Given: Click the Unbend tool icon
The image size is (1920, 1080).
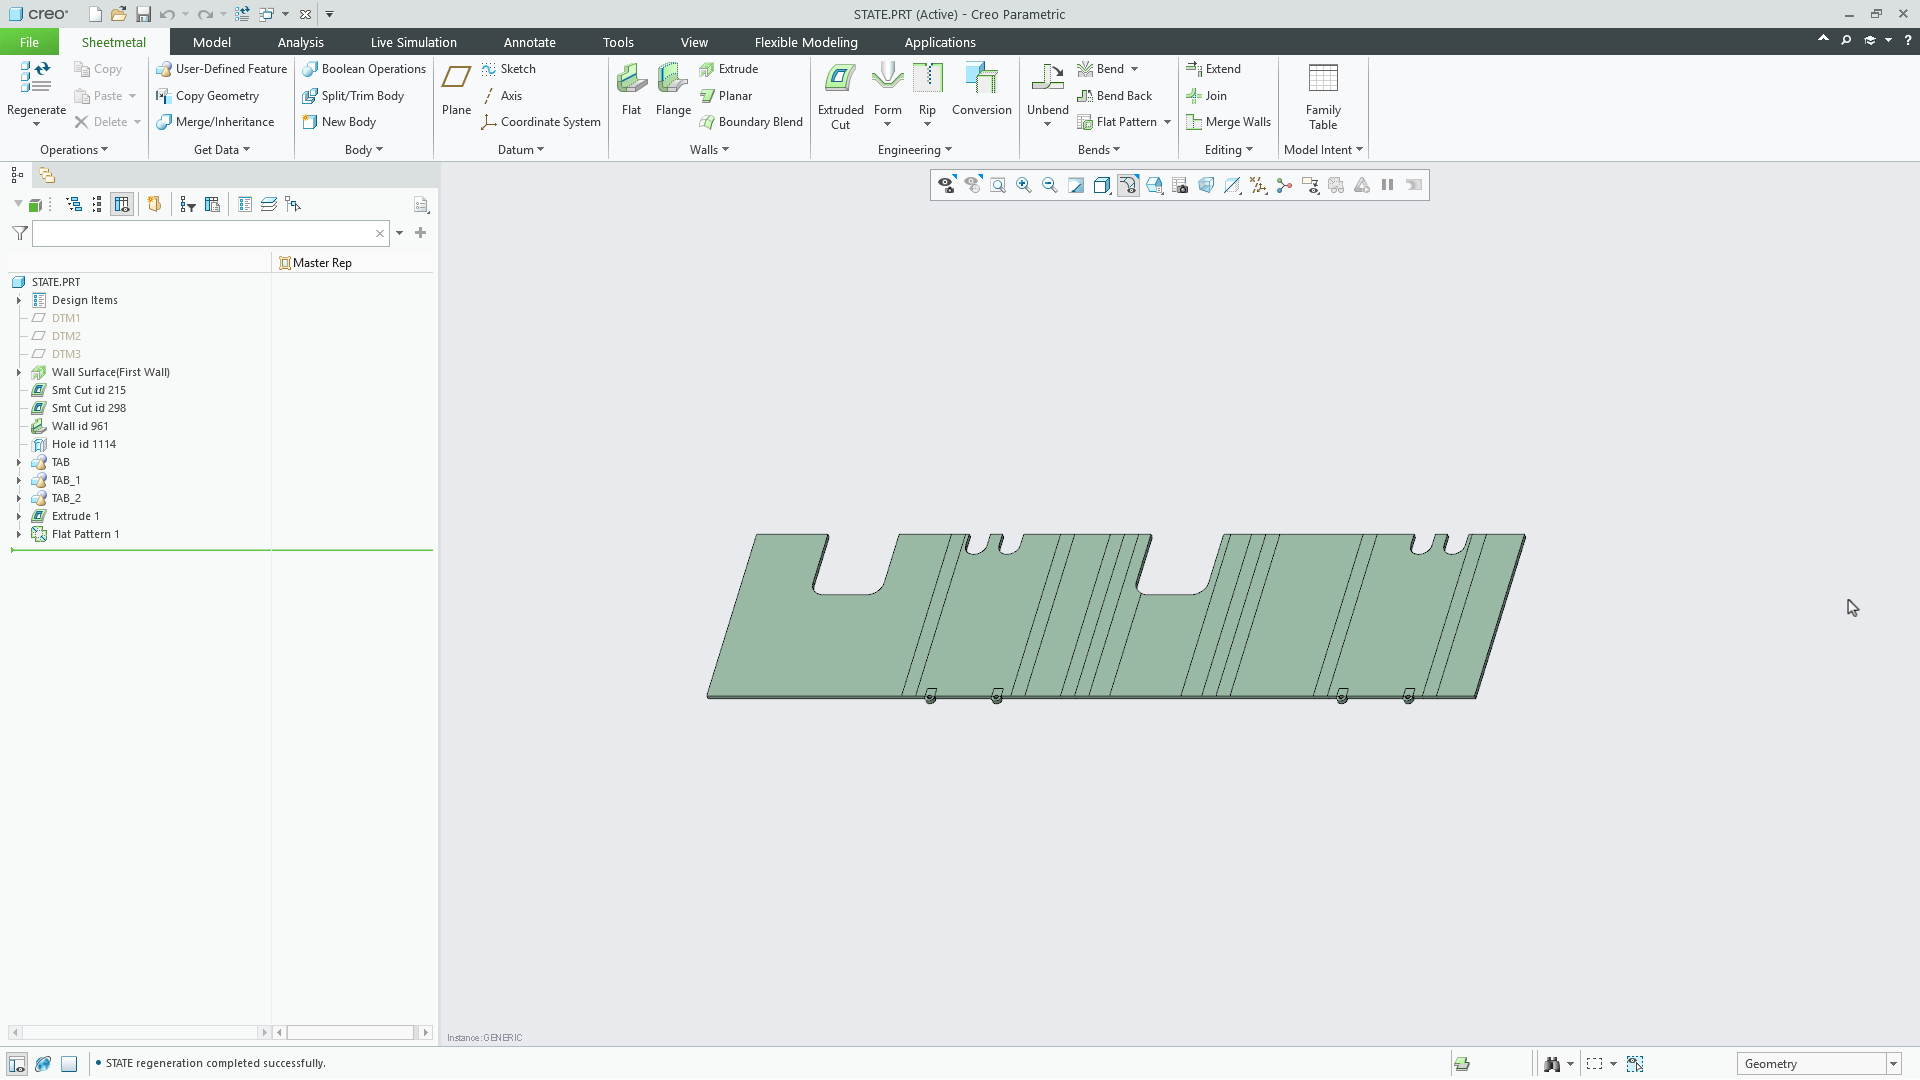Looking at the screenshot, I should pos(1047,78).
